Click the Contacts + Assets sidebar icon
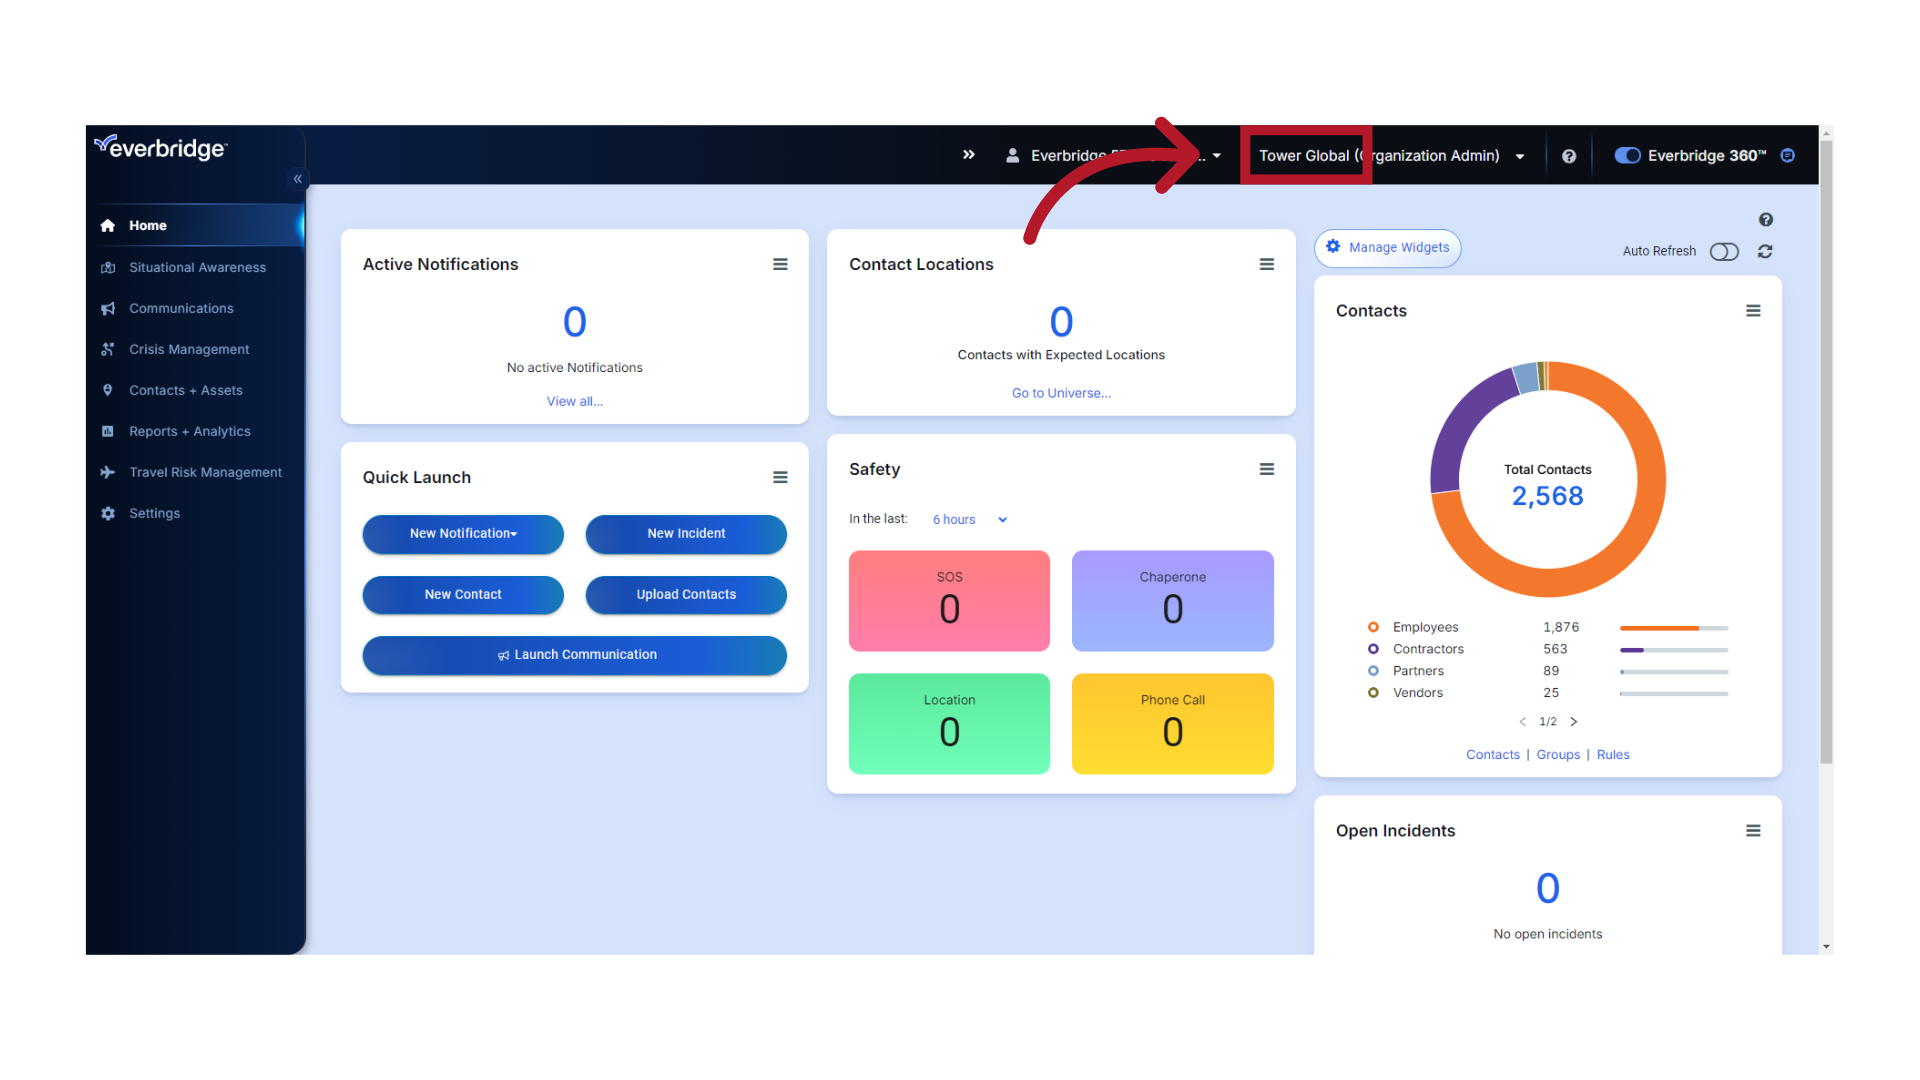This screenshot has width=1920, height=1080. pyautogui.click(x=108, y=390)
